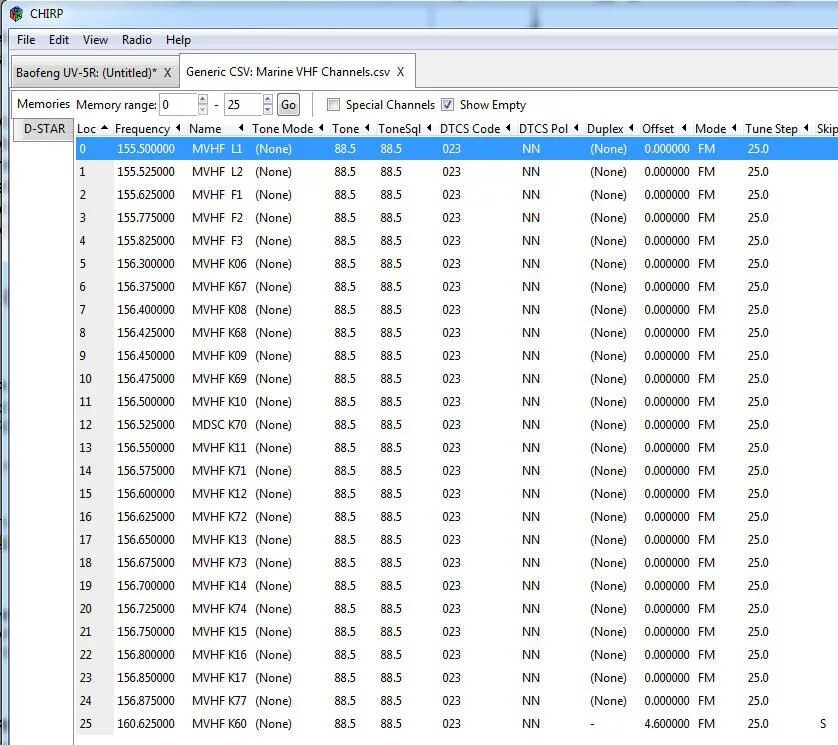Screen dimensions: 838x745
Task: Open the Radio menu
Action: point(137,40)
